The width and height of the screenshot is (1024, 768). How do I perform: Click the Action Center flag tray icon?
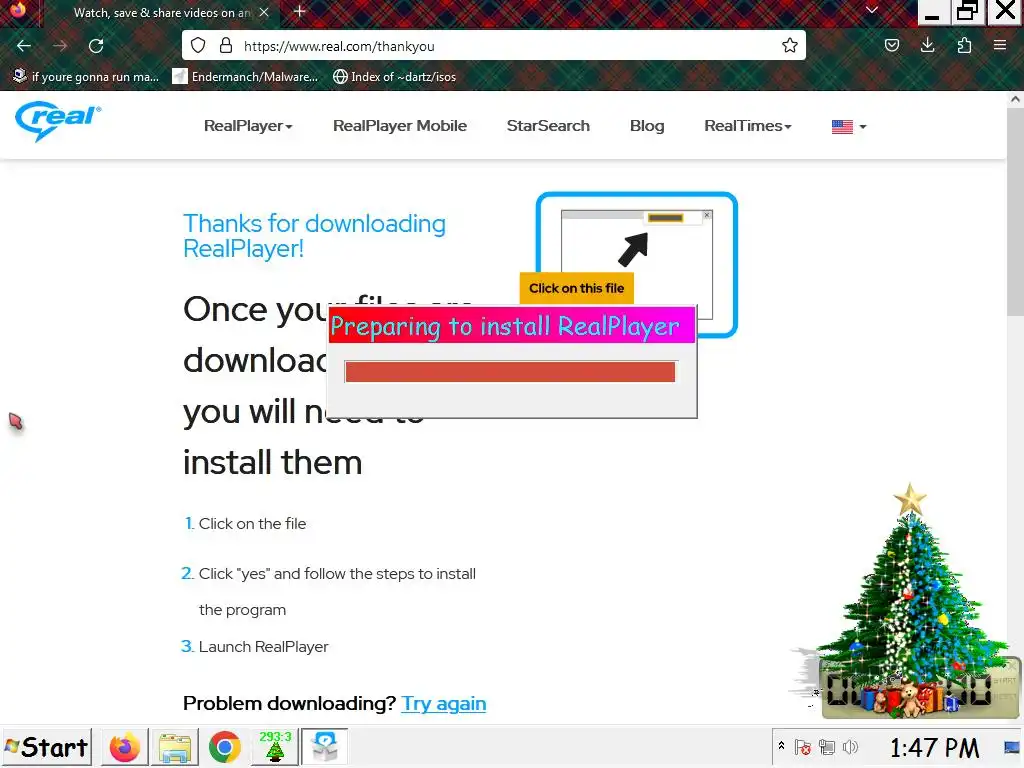point(803,747)
